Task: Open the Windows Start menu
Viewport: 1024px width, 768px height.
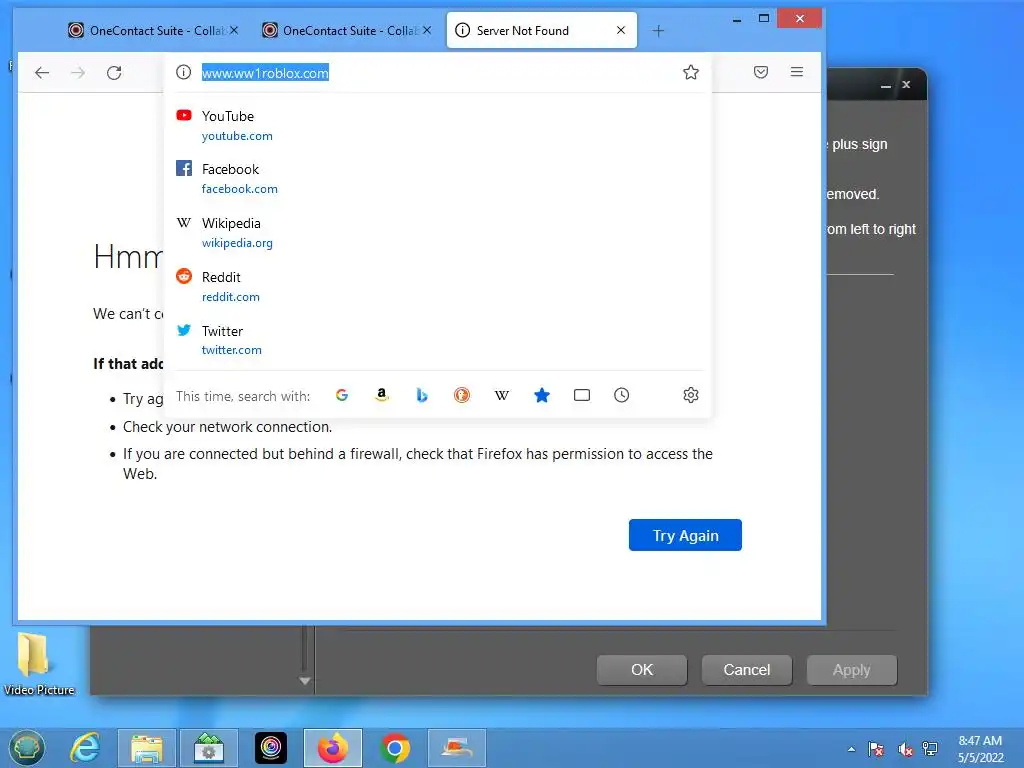Action: (26, 748)
